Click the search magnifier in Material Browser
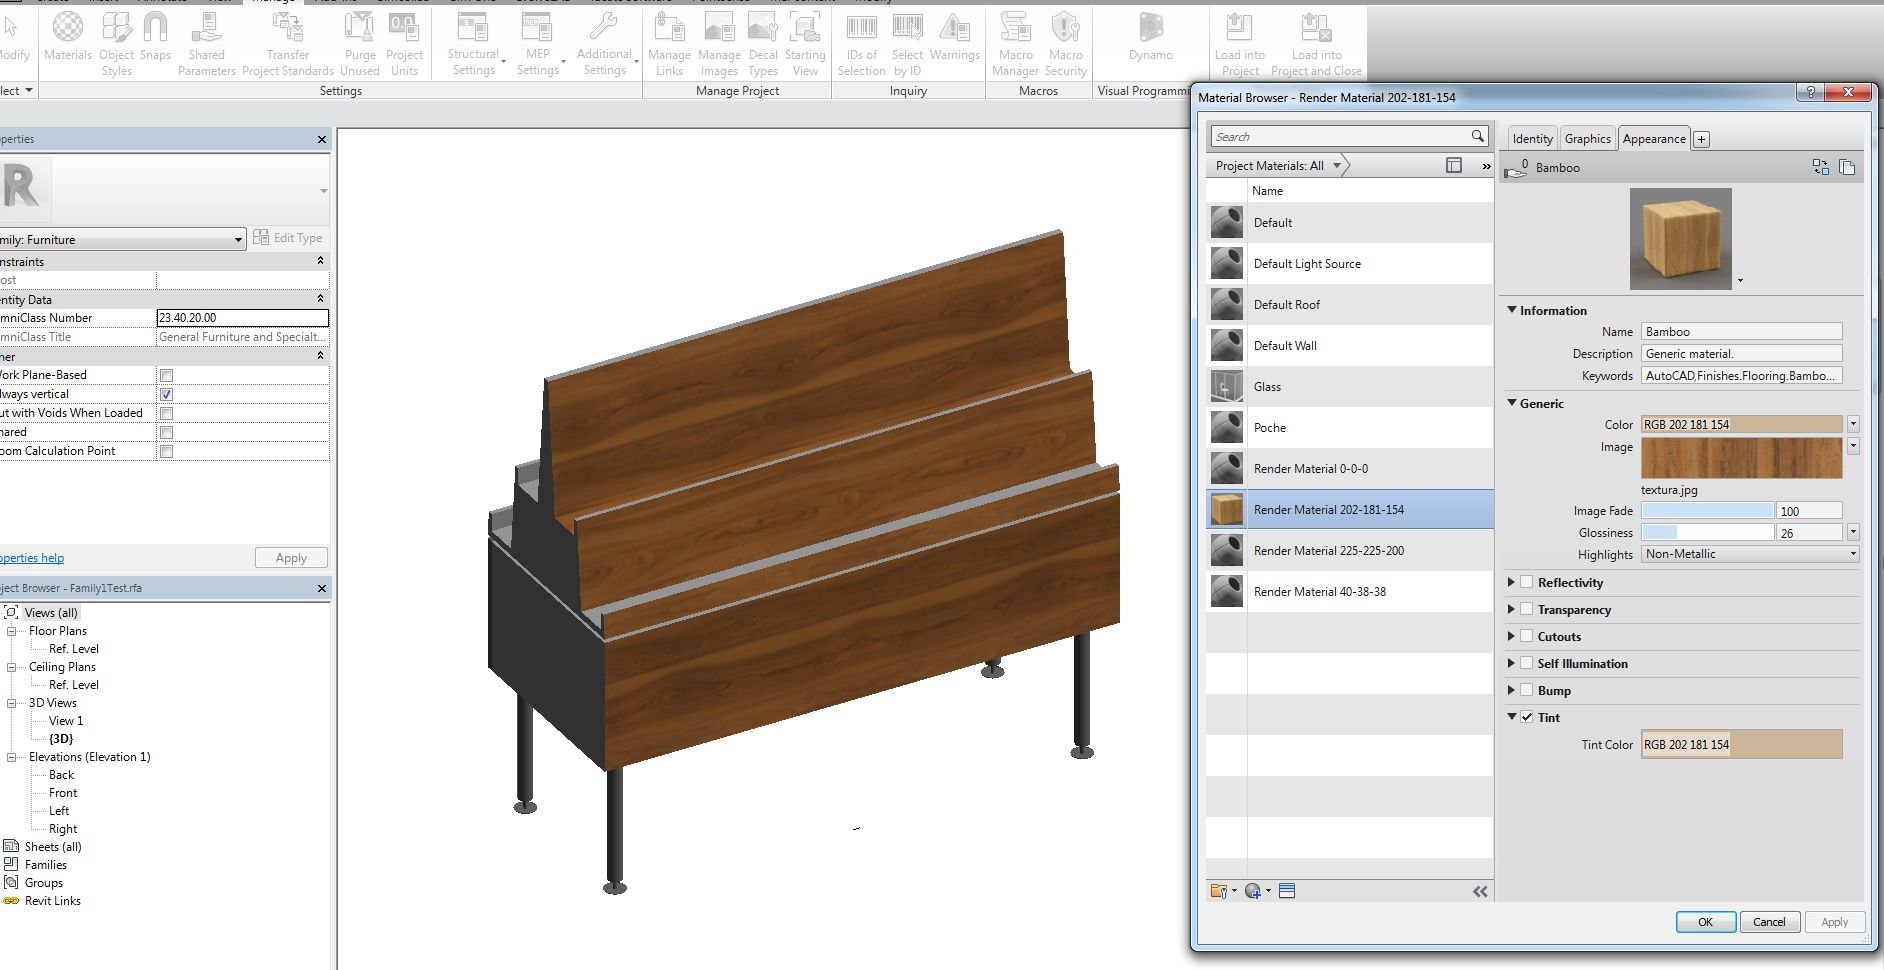 click(x=1477, y=136)
